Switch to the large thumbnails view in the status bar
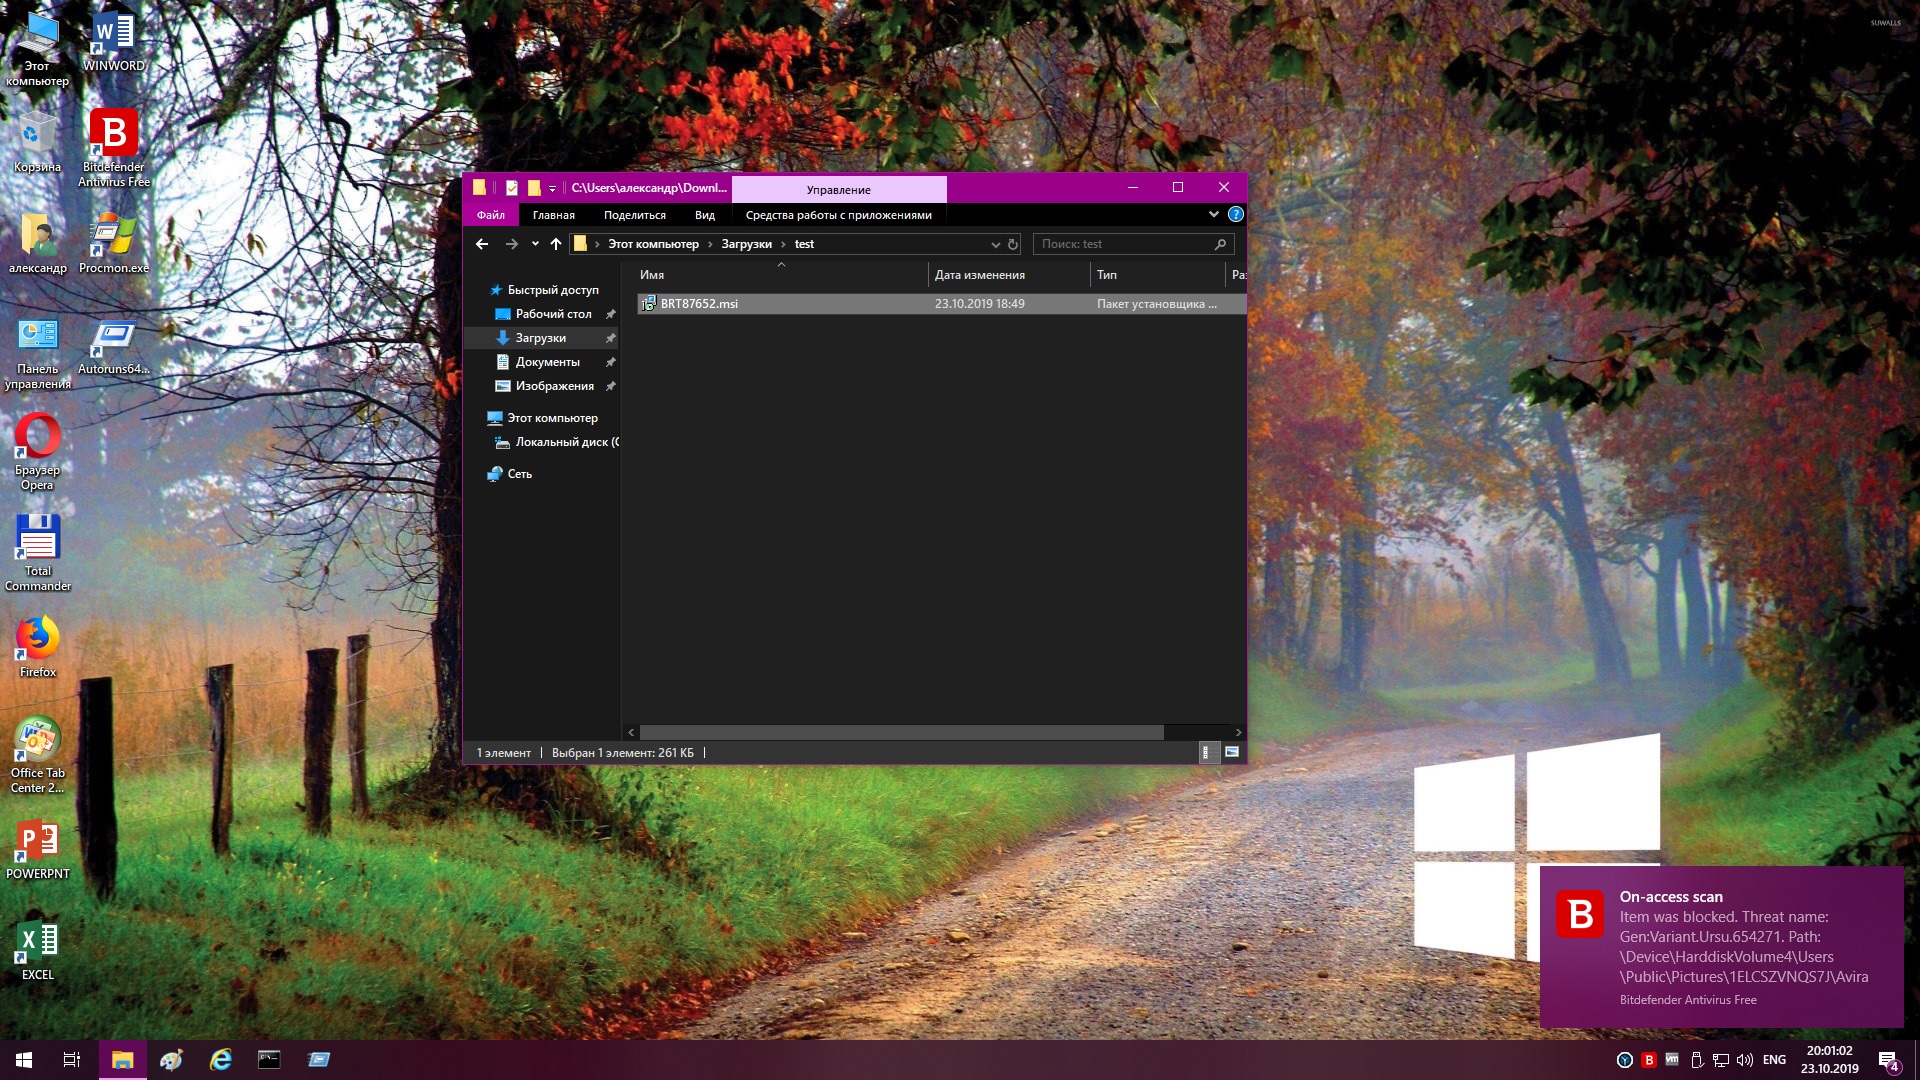Screen dimensions: 1920x1080 [x=1232, y=753]
